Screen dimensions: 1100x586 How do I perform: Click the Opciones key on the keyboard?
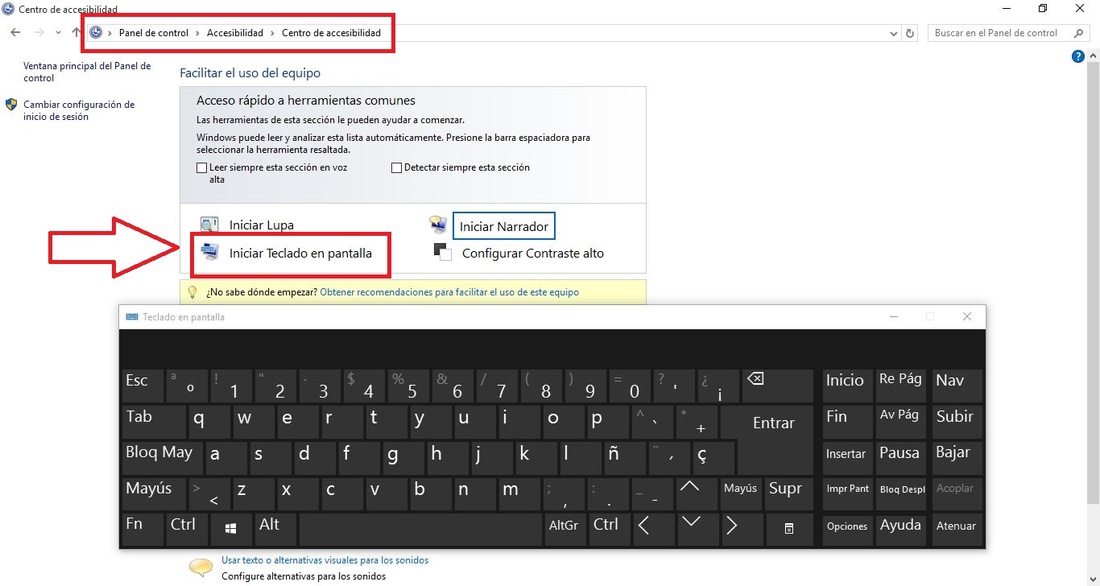[847, 528]
